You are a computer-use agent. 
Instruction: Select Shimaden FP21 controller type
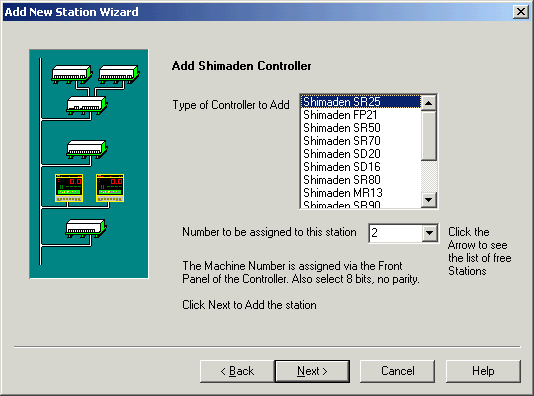coord(361,115)
